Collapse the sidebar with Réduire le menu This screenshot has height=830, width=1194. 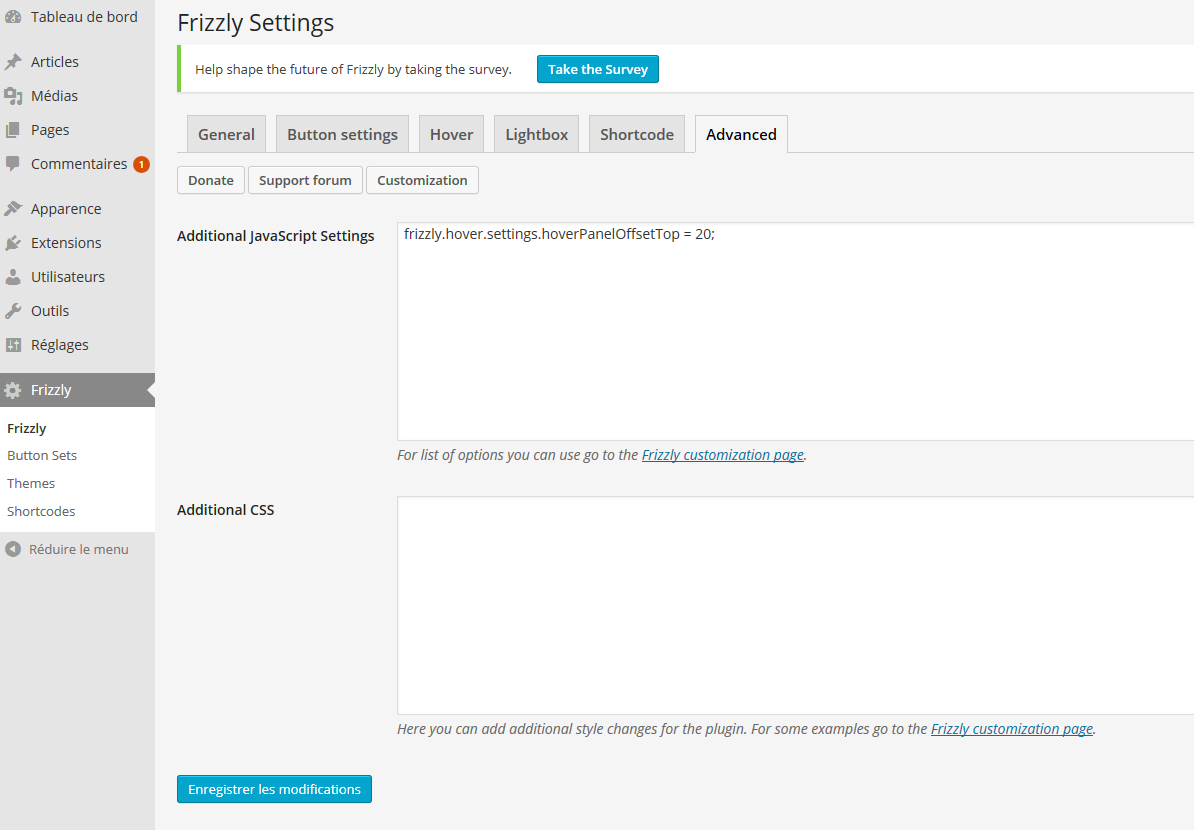pyautogui.click(x=77, y=549)
